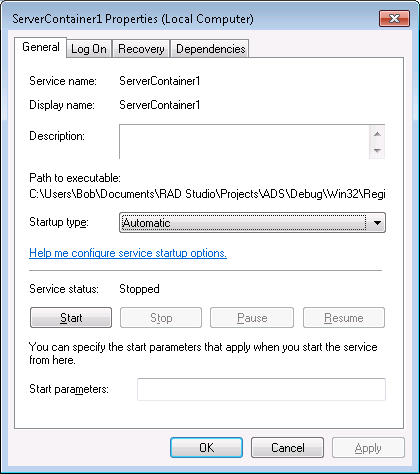This screenshot has height=474, width=420.
Task: Click inside the Description text box
Action: point(244,141)
